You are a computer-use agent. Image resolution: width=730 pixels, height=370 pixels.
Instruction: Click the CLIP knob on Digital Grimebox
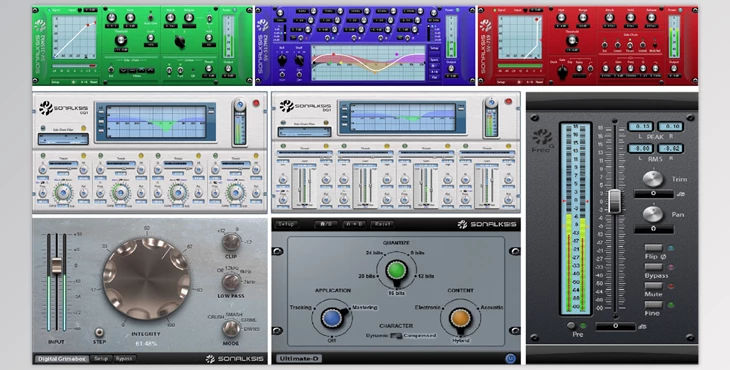[231, 242]
